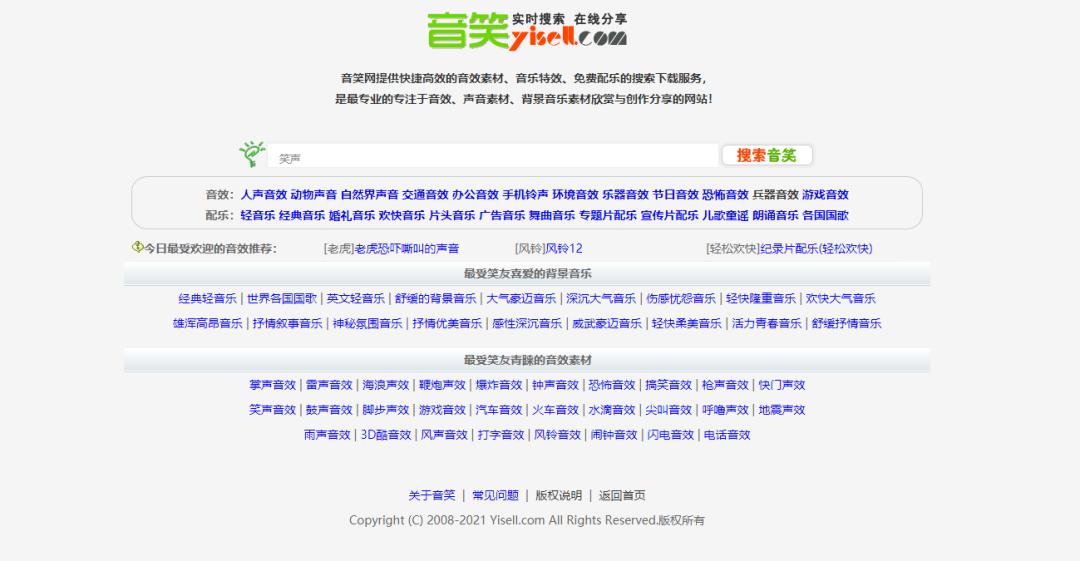Select the 轻音乐 music category

point(258,215)
